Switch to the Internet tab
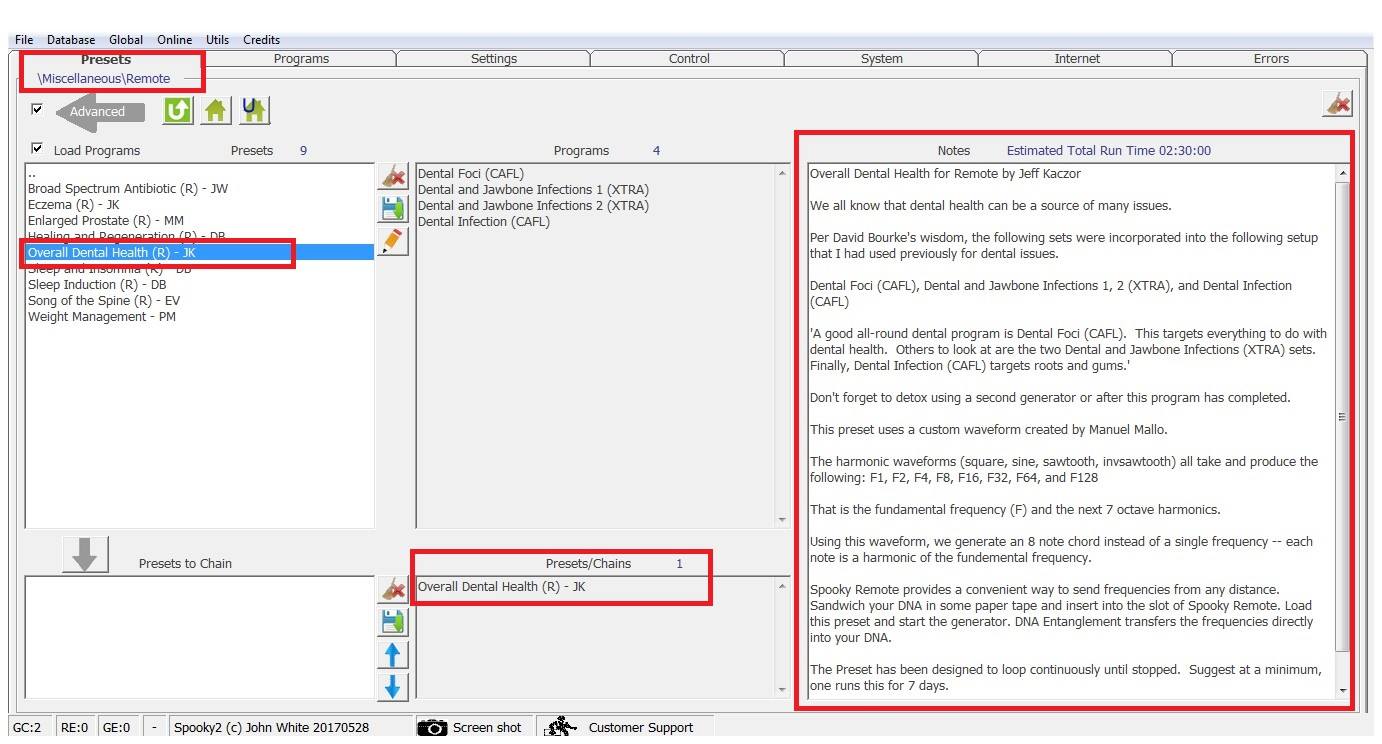This screenshot has width=1382, height=744. (1077, 59)
